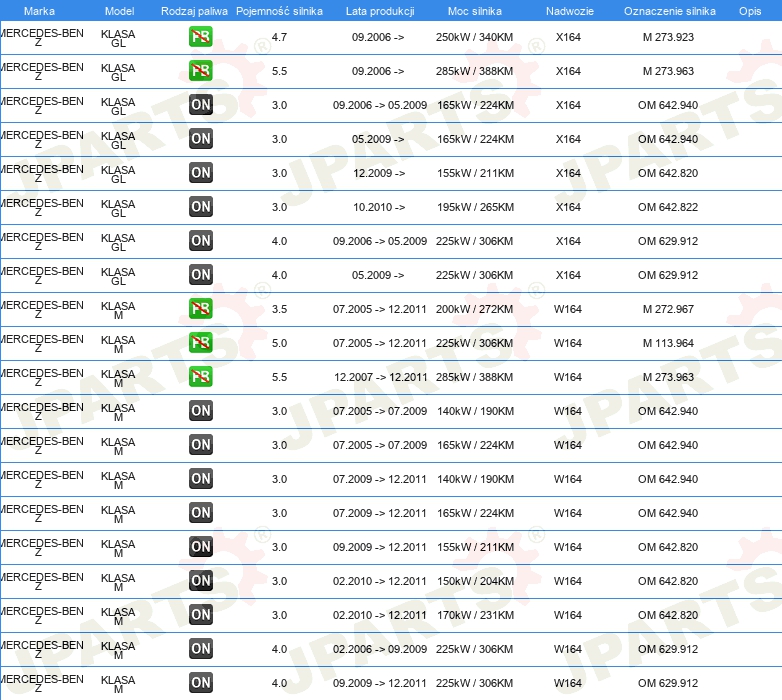Click diesel icon for 140kW 07.2005 -> 07.2009 row
This screenshot has width=782, height=700.
[x=200, y=411]
